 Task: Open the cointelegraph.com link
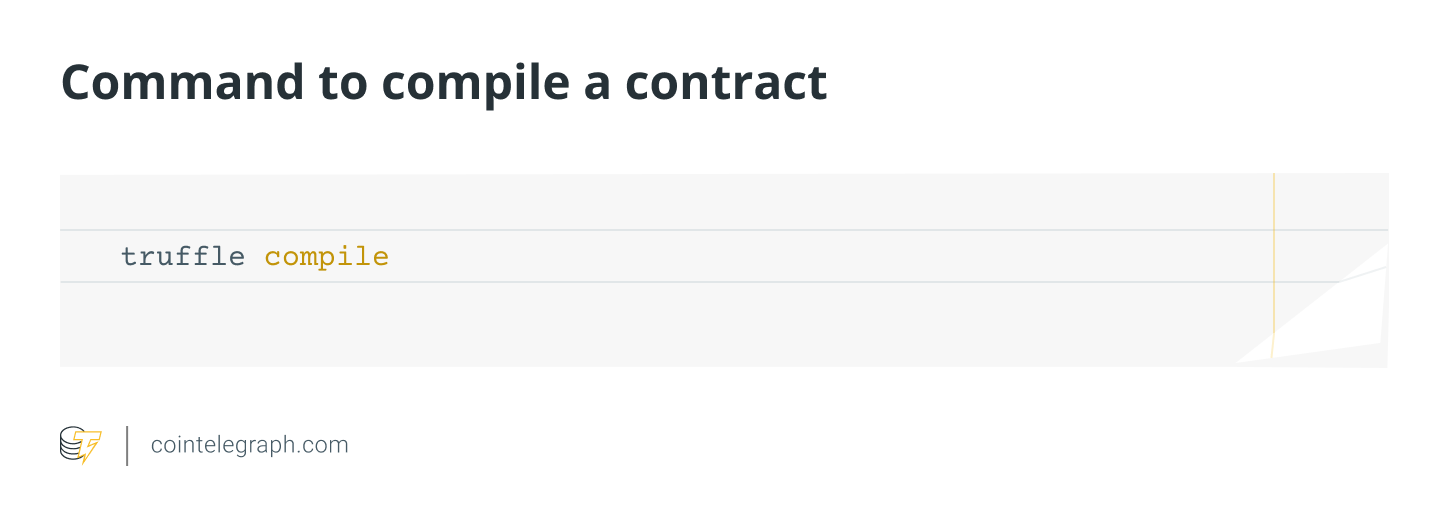pos(249,445)
